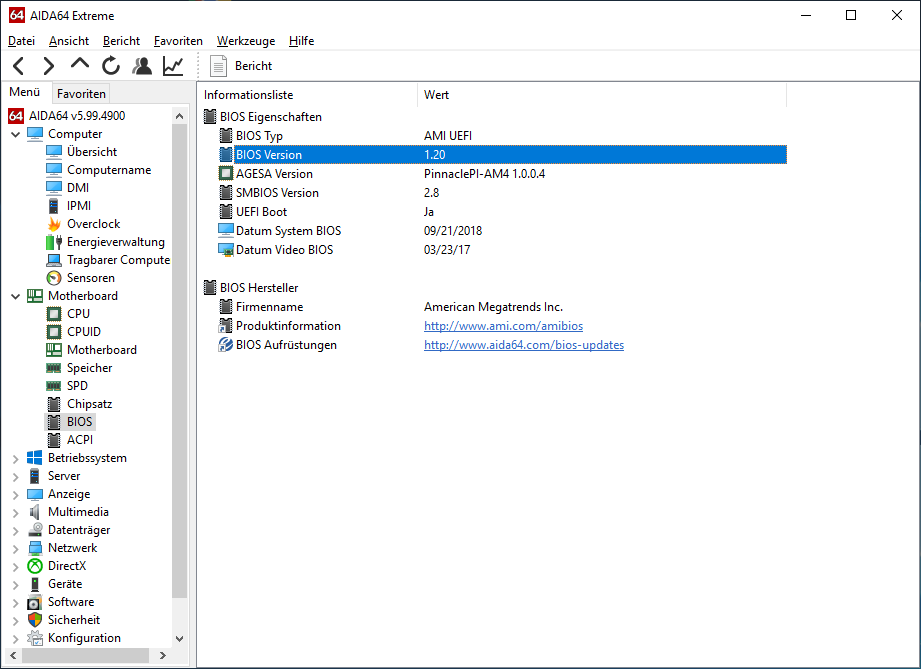
Task: Click the Datenträger disk drive icon
Action: [35, 530]
